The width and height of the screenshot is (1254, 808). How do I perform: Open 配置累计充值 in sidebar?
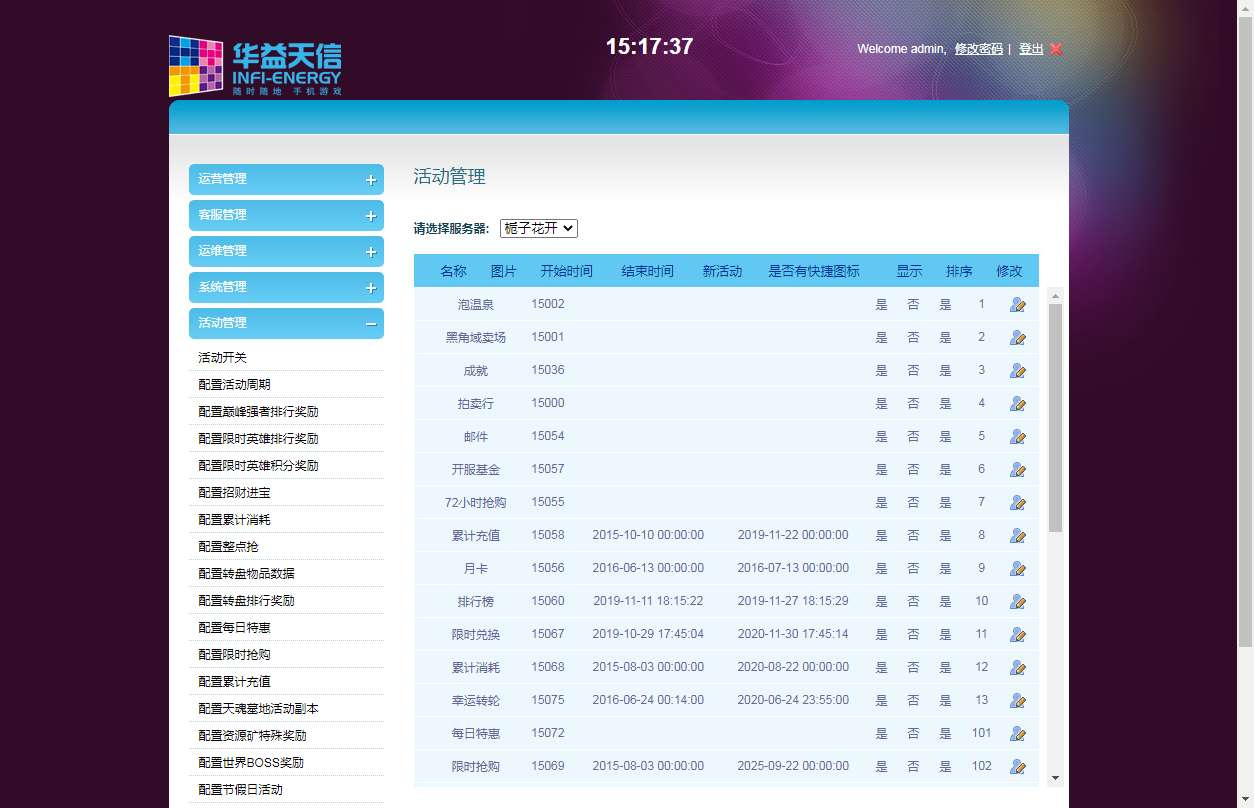tap(234, 681)
